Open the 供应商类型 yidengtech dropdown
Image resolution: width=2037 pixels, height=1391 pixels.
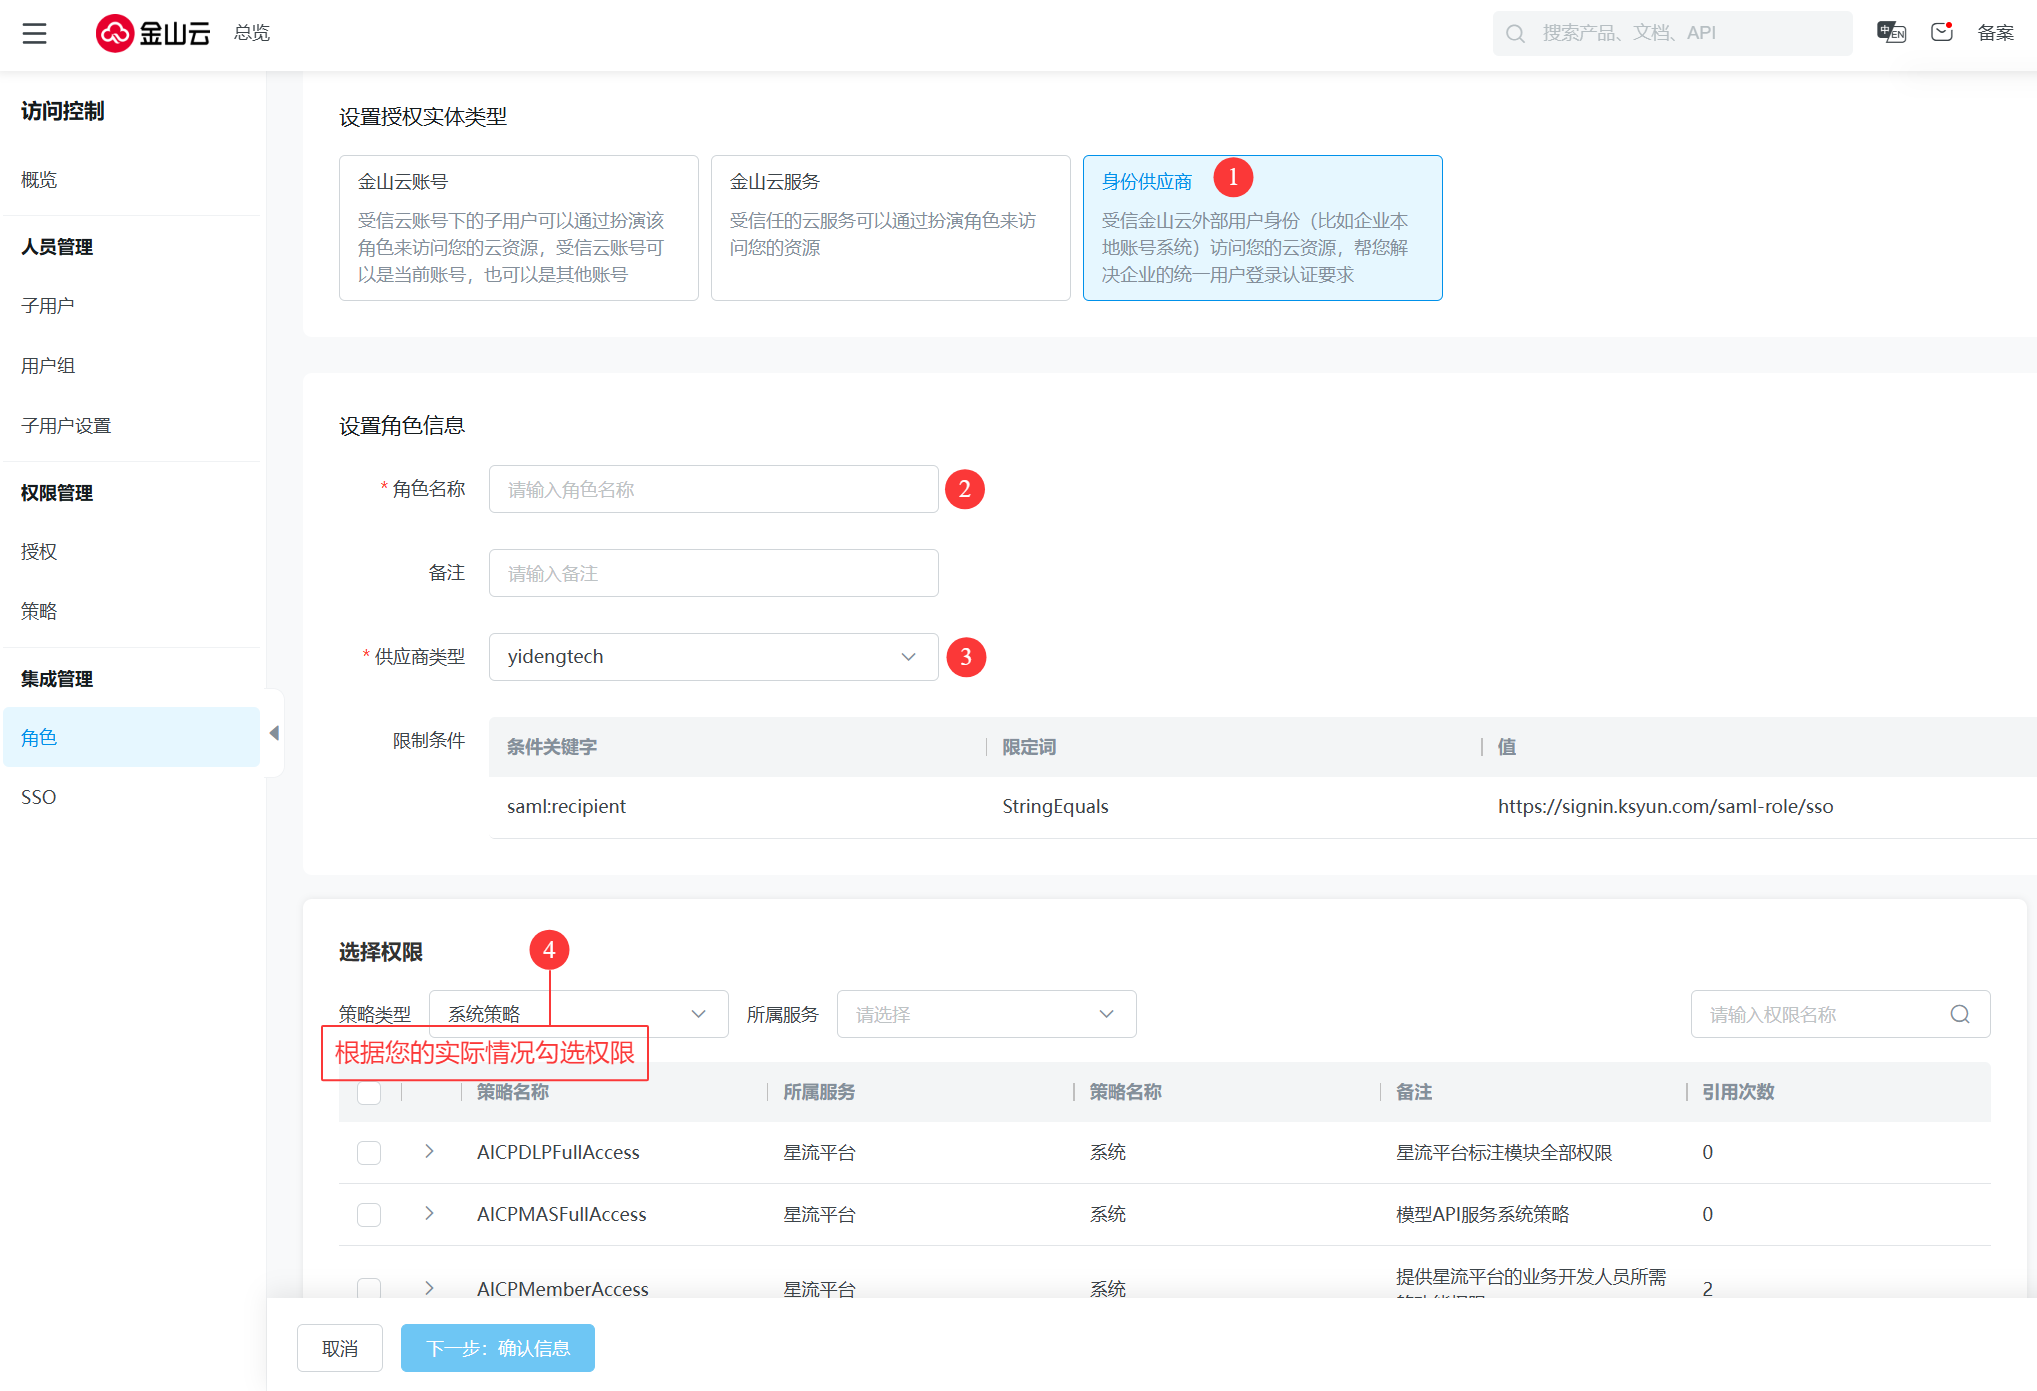coord(713,657)
